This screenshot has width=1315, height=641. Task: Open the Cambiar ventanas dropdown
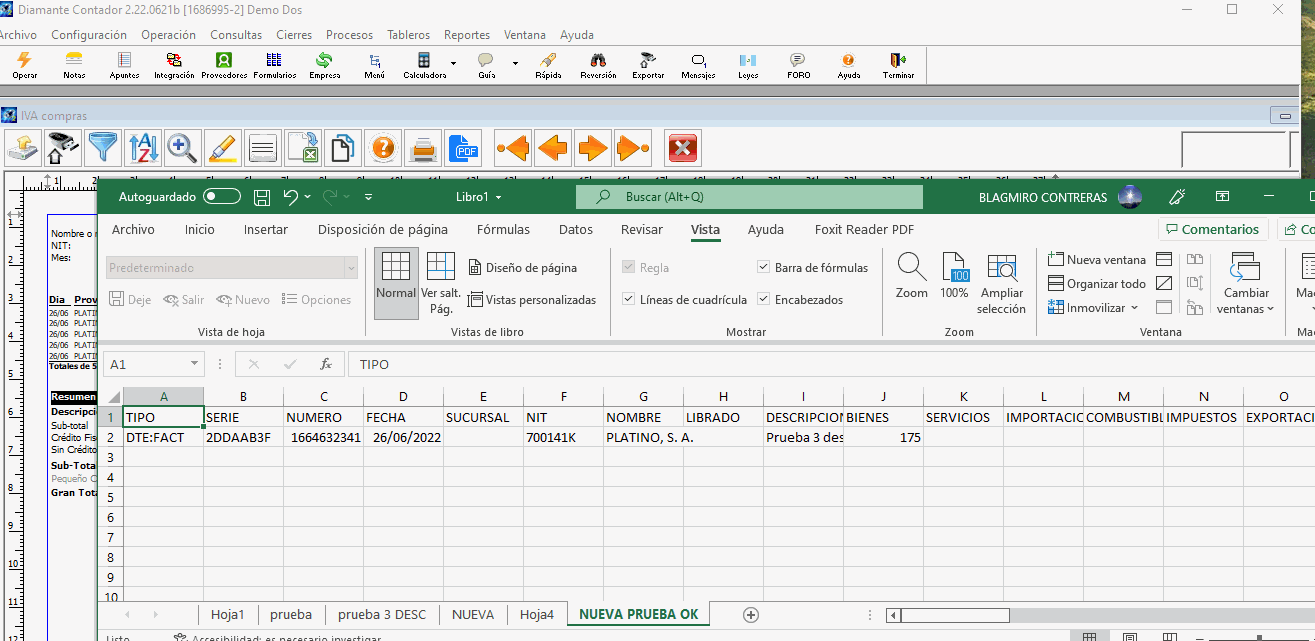[x=1246, y=284]
